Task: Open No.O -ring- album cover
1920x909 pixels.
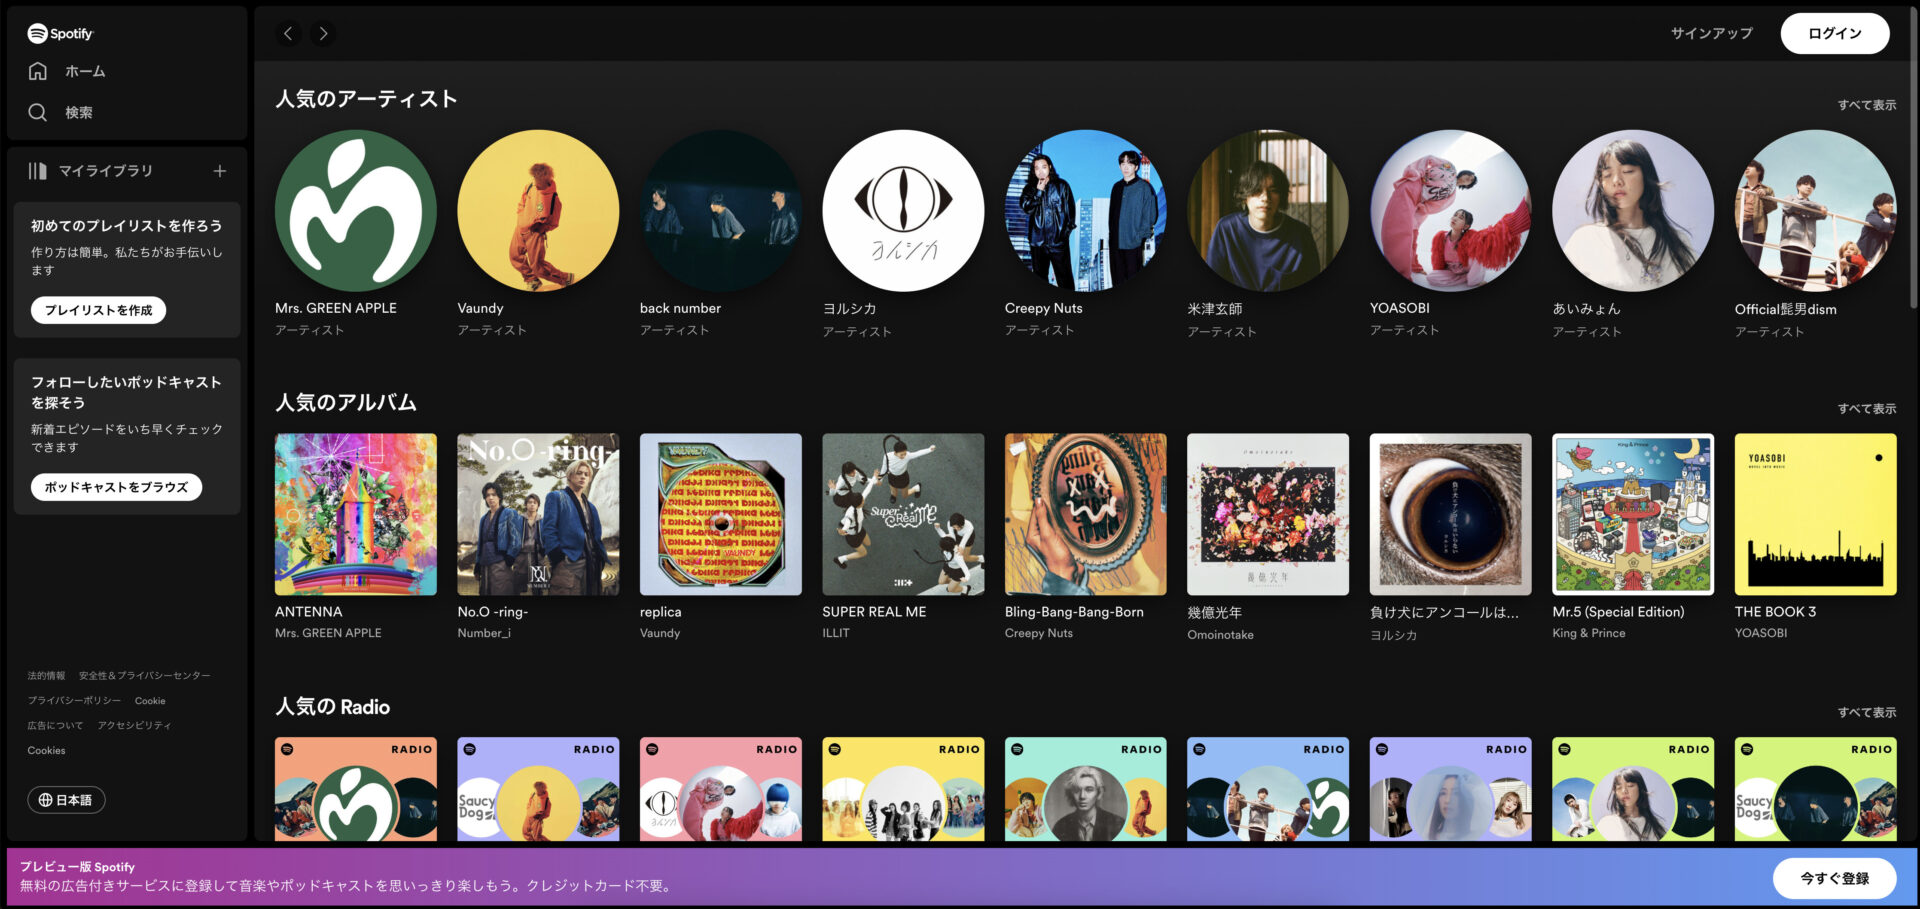Action: point(538,515)
